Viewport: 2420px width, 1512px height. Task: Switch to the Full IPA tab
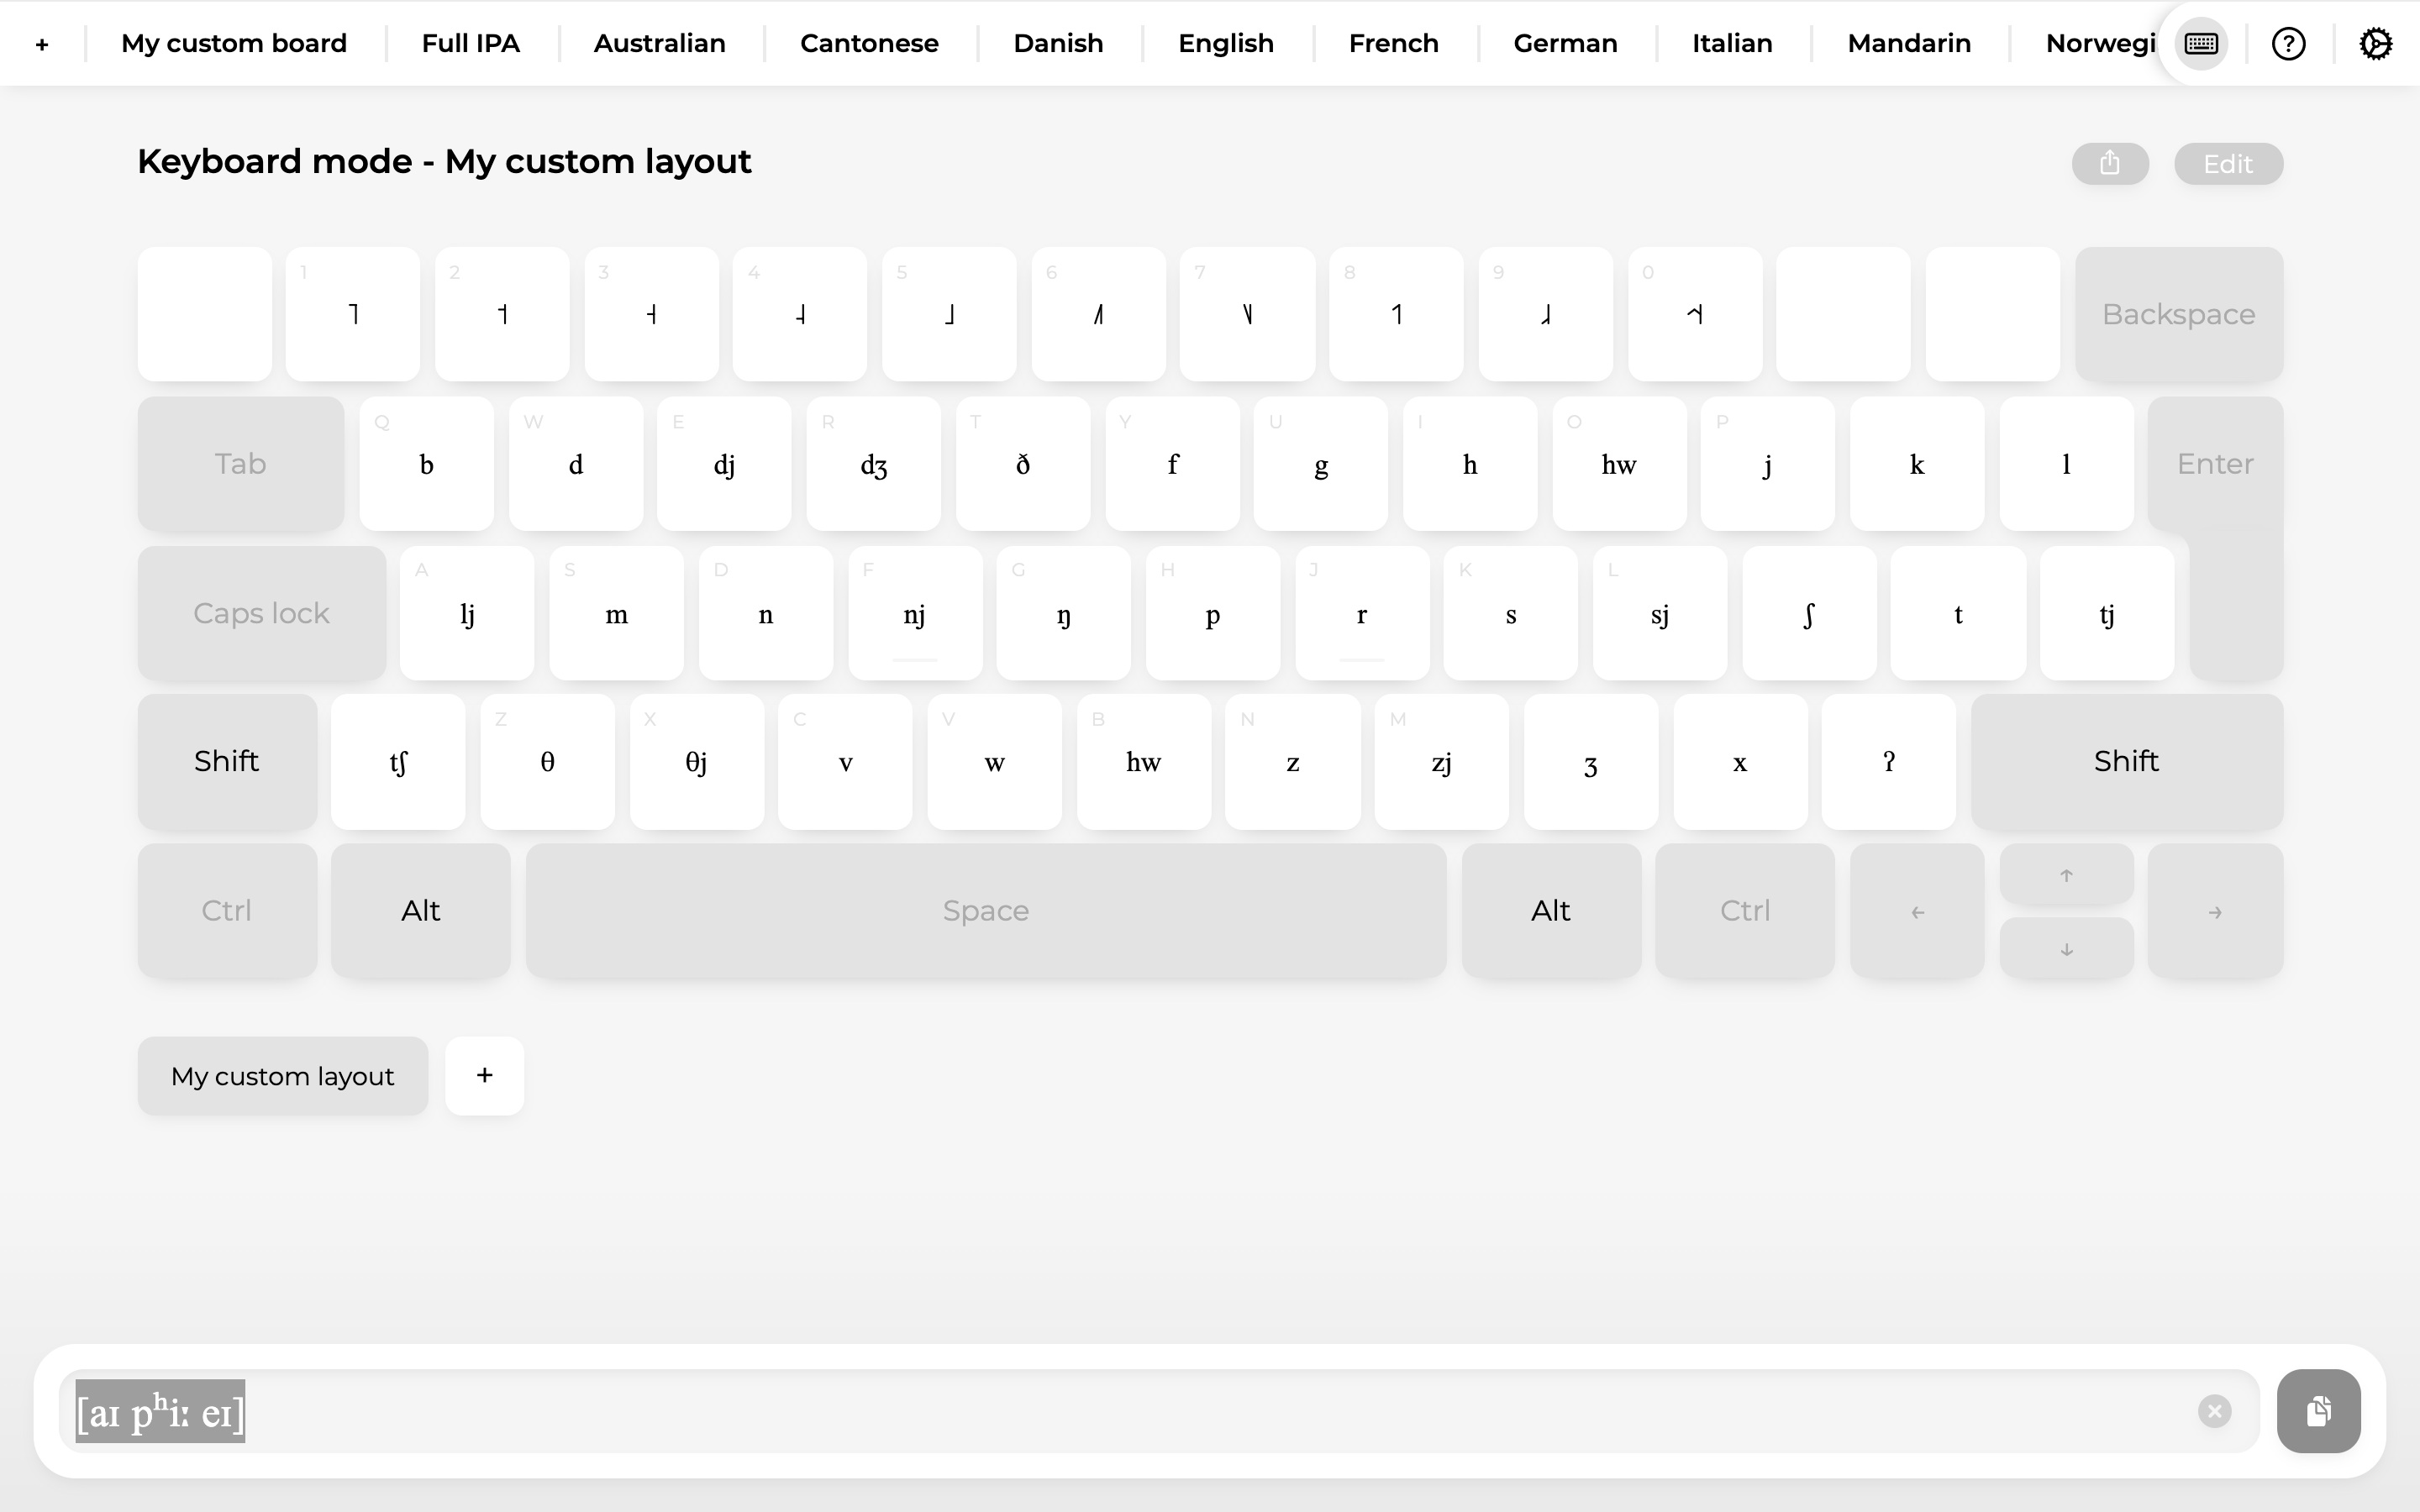point(471,43)
